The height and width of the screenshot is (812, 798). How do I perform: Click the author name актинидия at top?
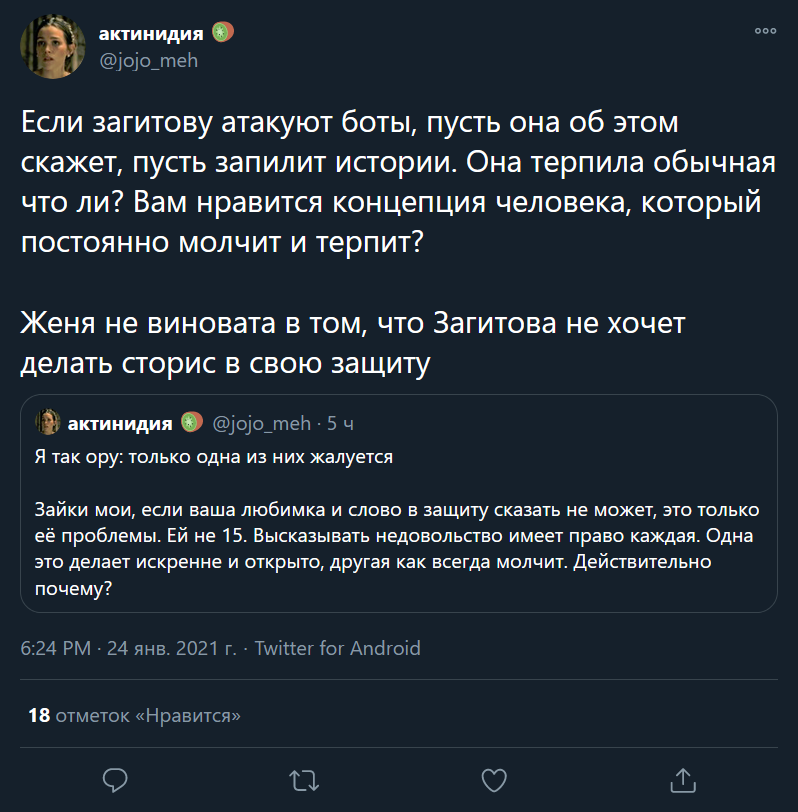pyautogui.click(x=151, y=34)
